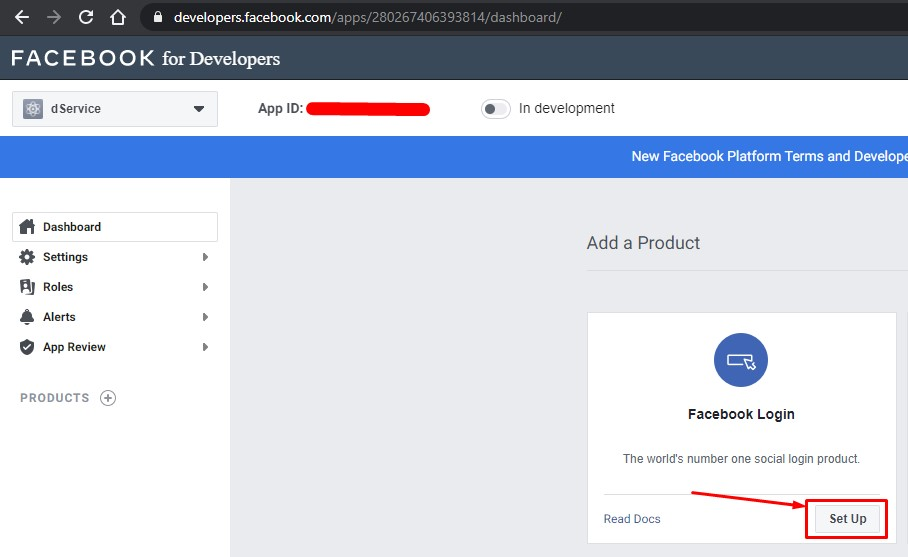
Task: Reload the page with refresh icon
Action: click(86, 17)
